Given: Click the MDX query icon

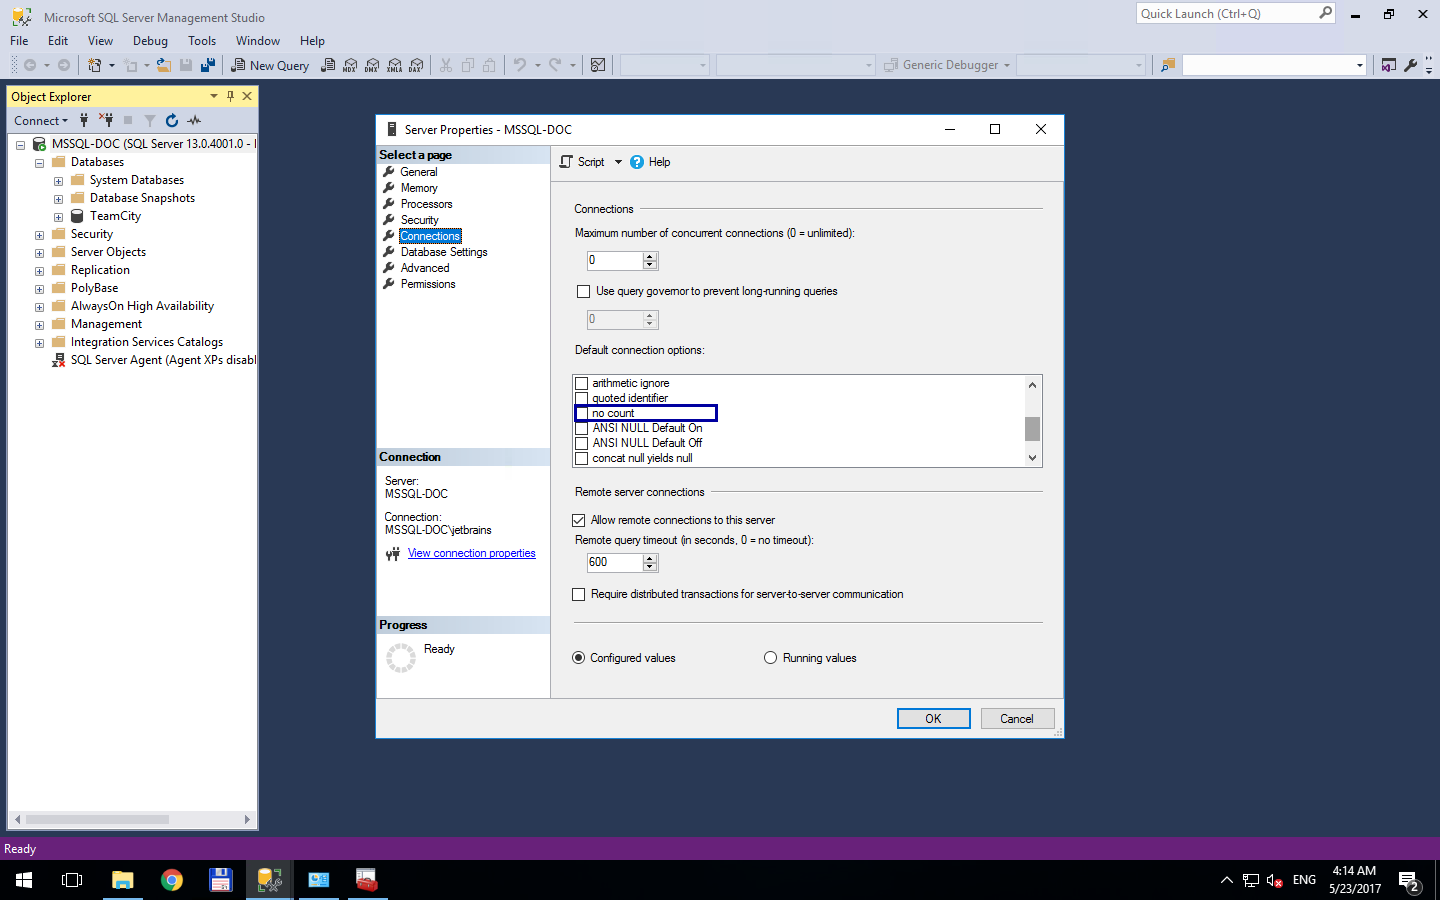Looking at the screenshot, I should click(x=350, y=65).
